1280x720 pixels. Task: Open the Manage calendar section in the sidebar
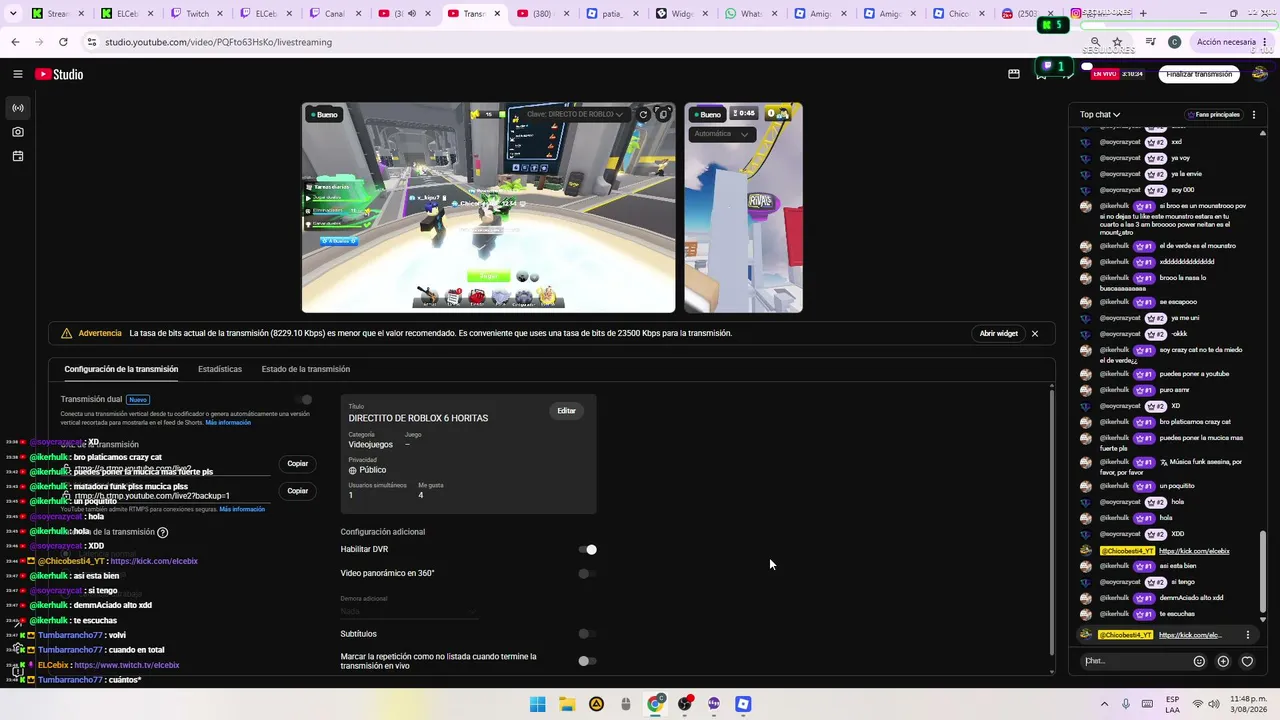(x=18, y=156)
